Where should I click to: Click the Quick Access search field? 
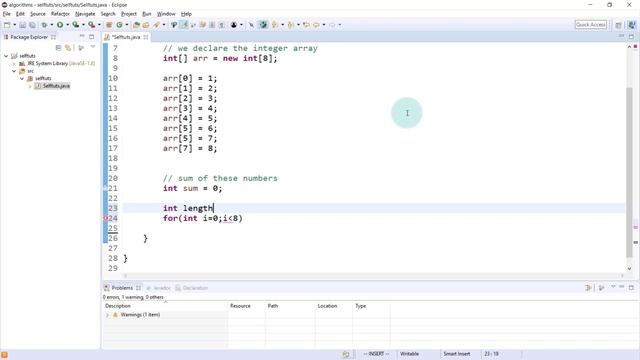[x=591, y=25]
